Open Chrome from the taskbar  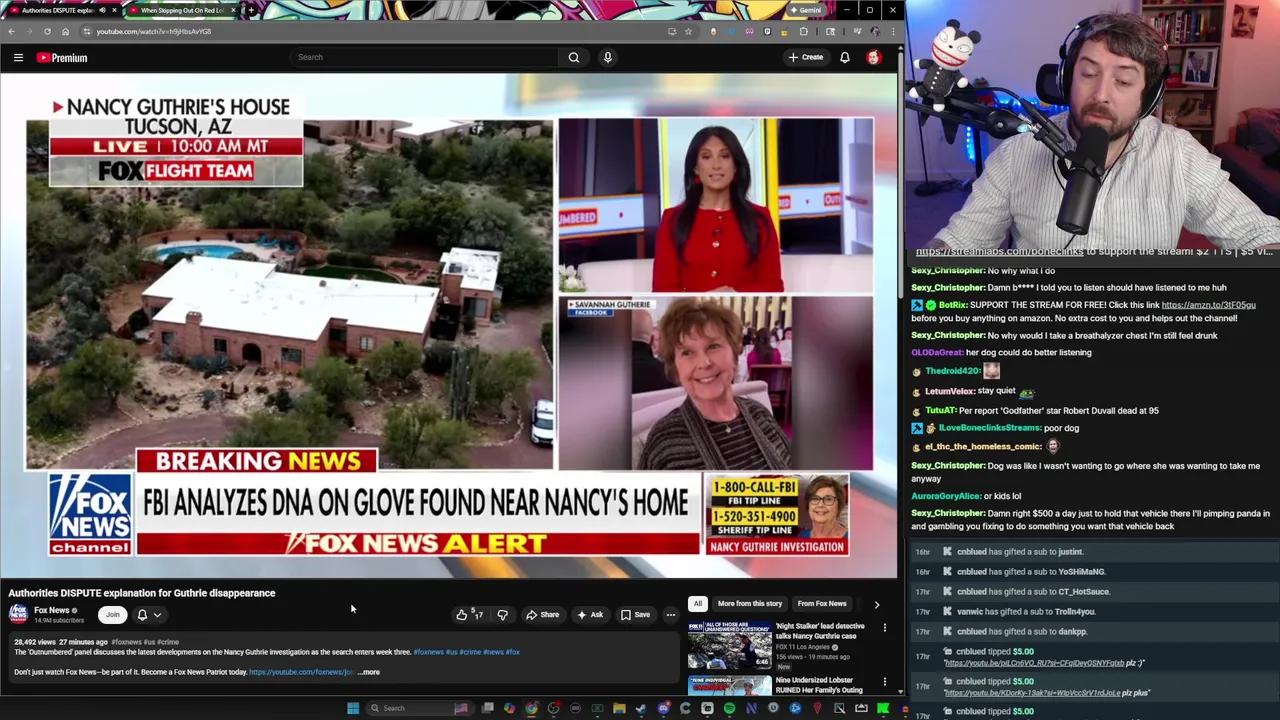click(531, 708)
